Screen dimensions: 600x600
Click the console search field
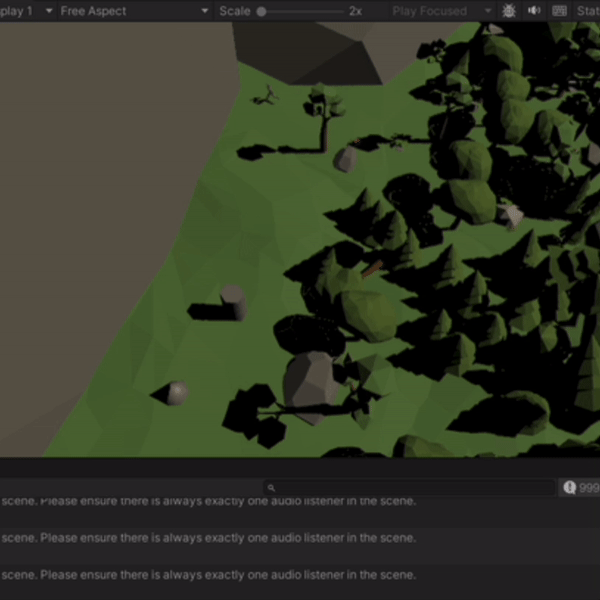tap(410, 487)
